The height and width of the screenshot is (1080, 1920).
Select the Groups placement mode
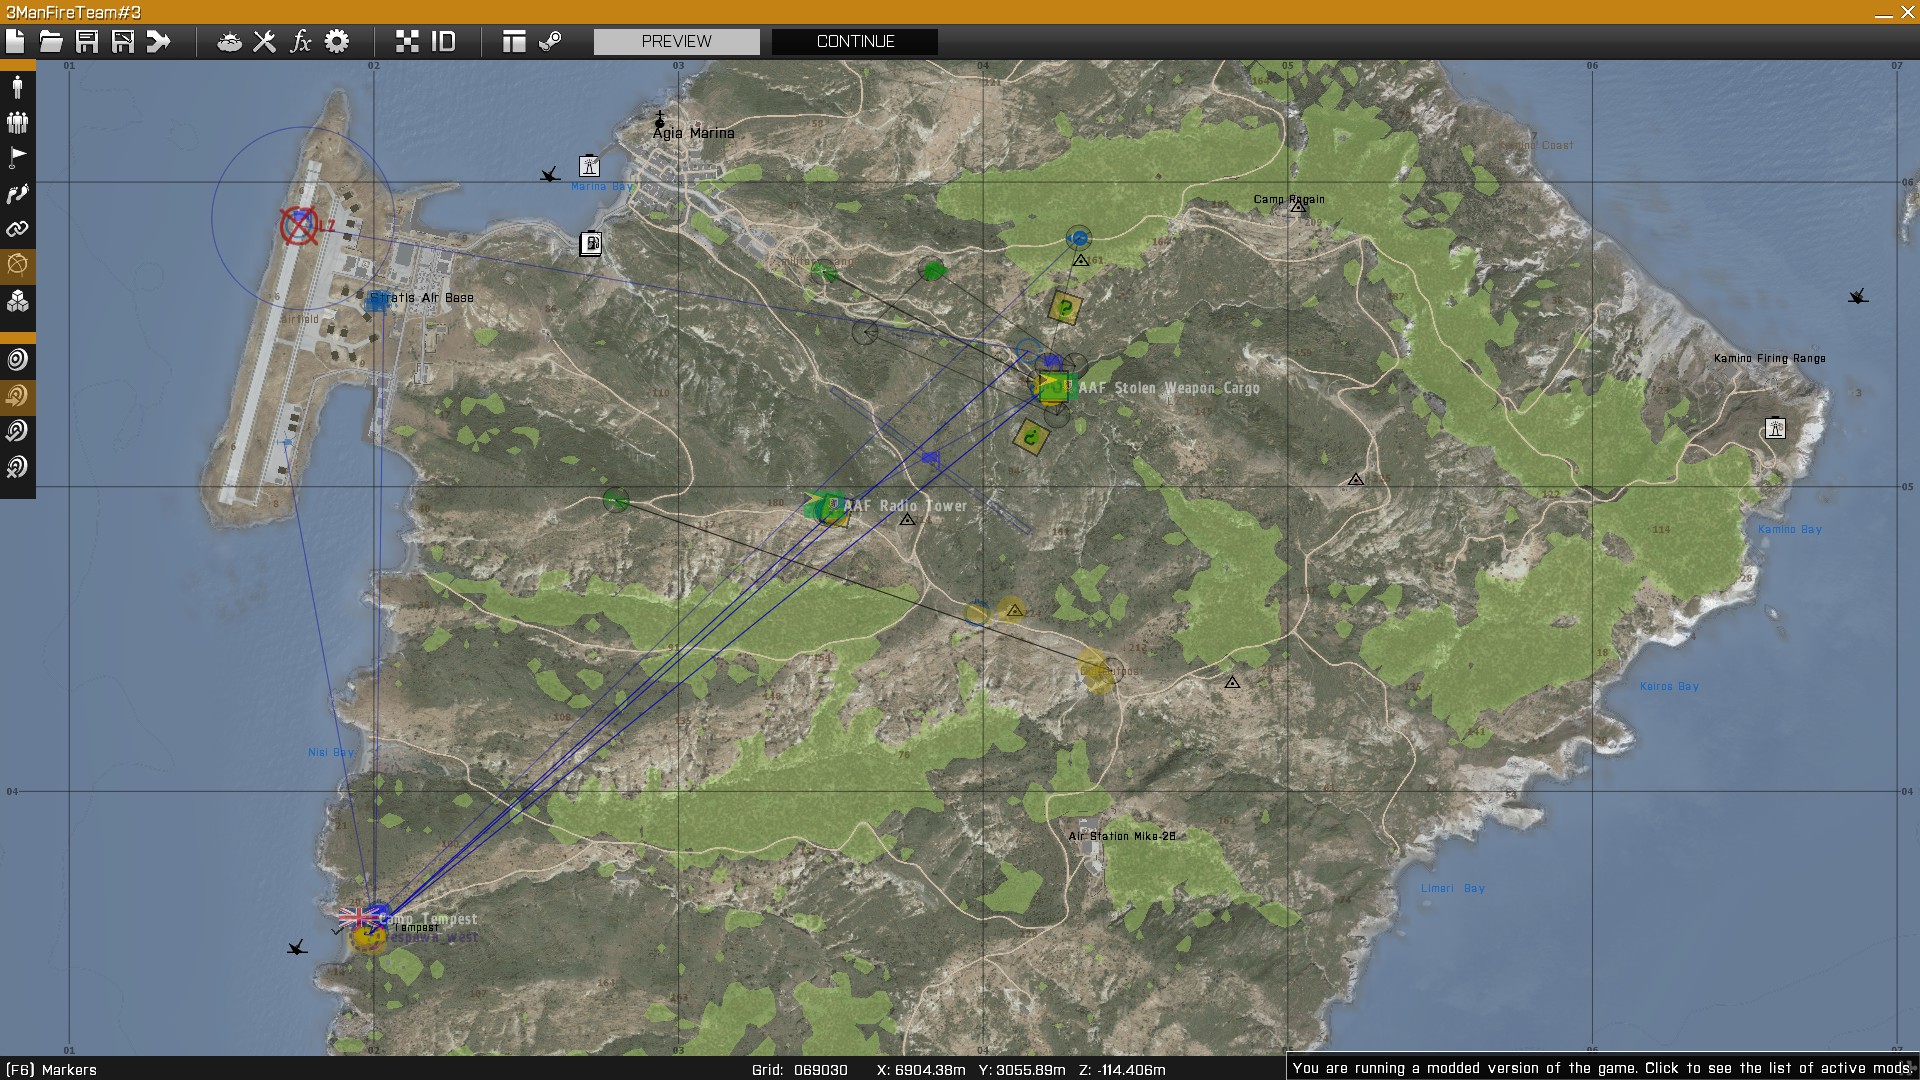[17, 122]
